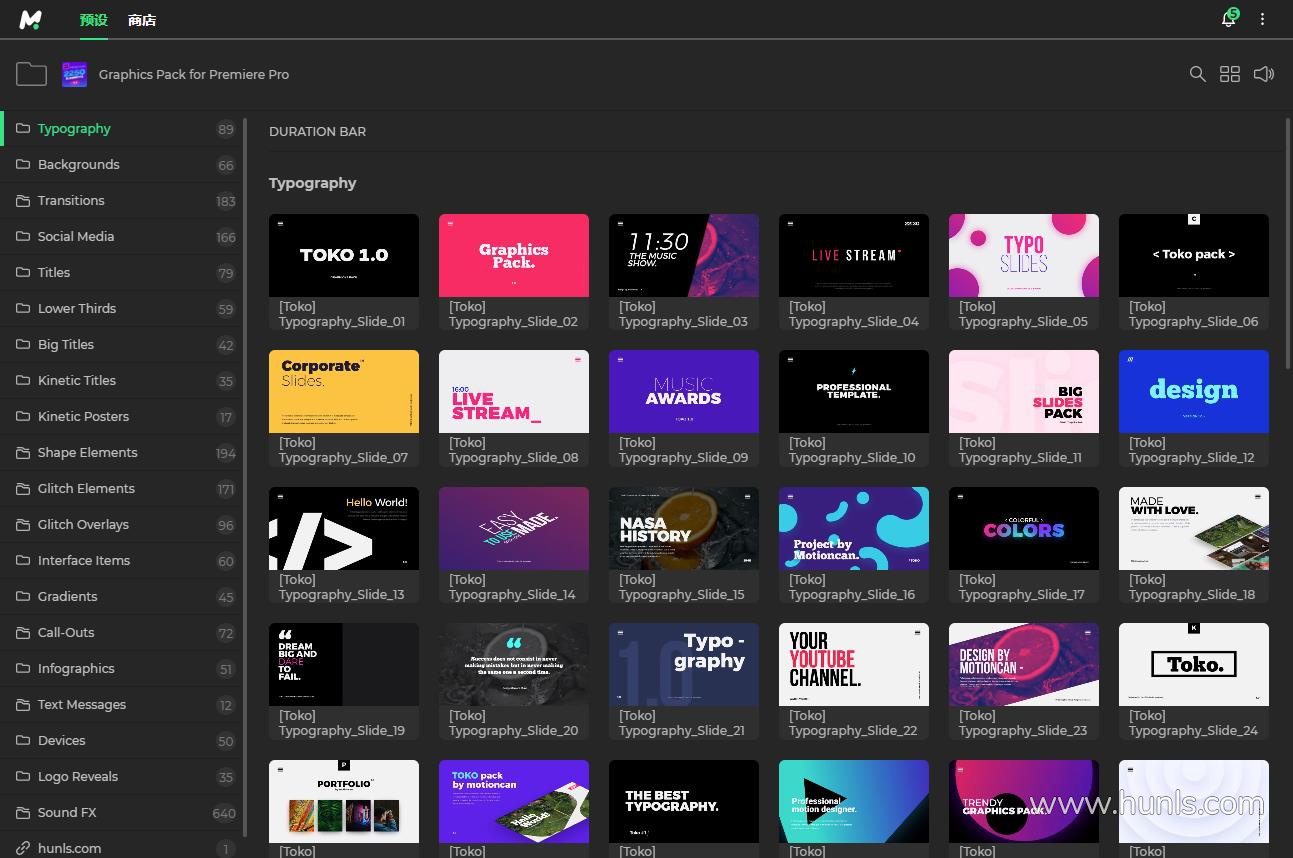Choose the yellow Corporate Slides preset
This screenshot has height=858, width=1293.
coord(344,391)
